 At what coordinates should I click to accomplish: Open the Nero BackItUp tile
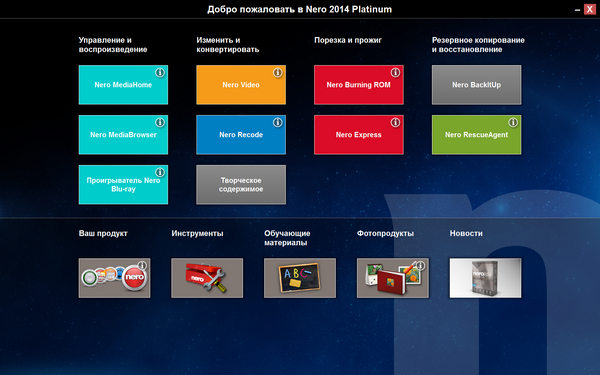[x=476, y=85]
